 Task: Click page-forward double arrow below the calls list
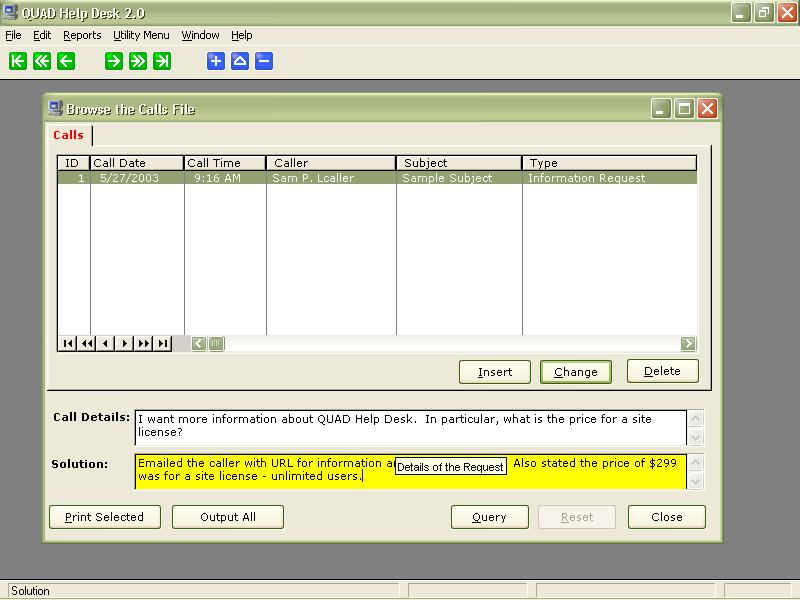[x=143, y=343]
